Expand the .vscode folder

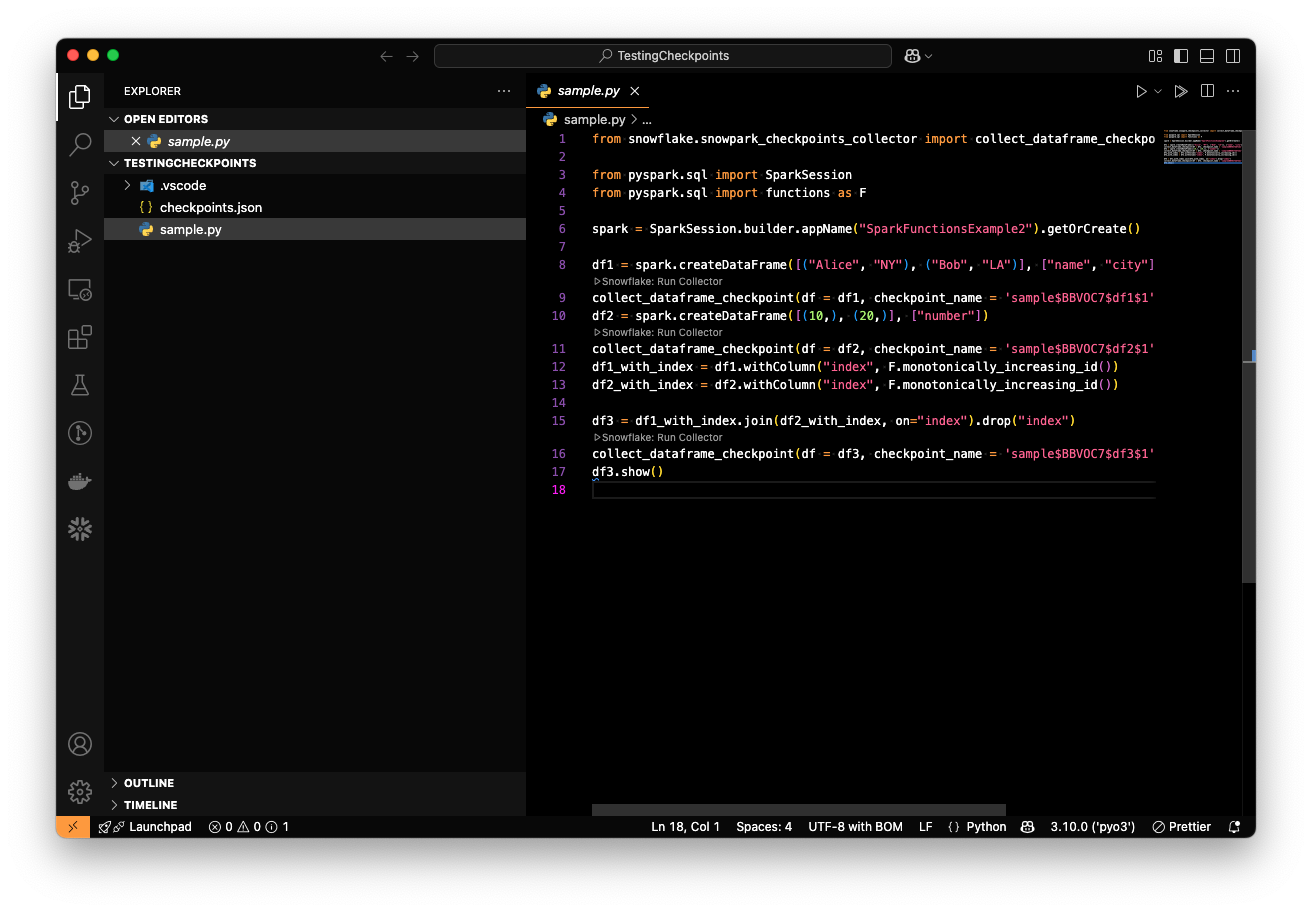tap(127, 185)
